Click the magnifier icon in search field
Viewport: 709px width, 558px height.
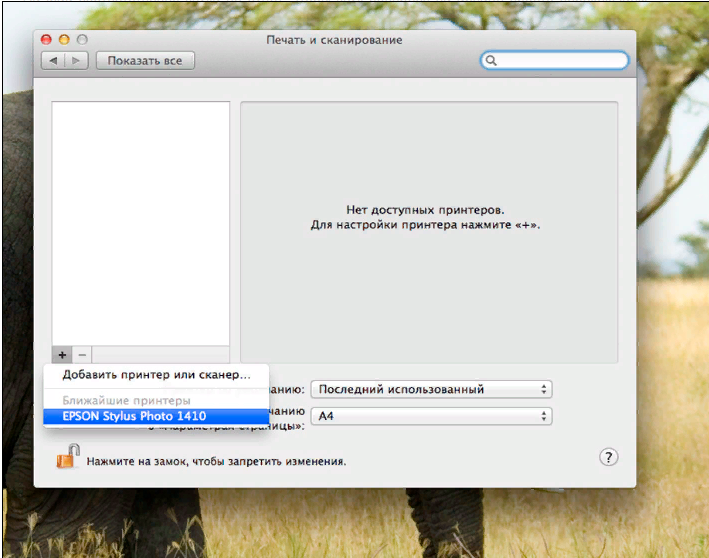pos(491,61)
